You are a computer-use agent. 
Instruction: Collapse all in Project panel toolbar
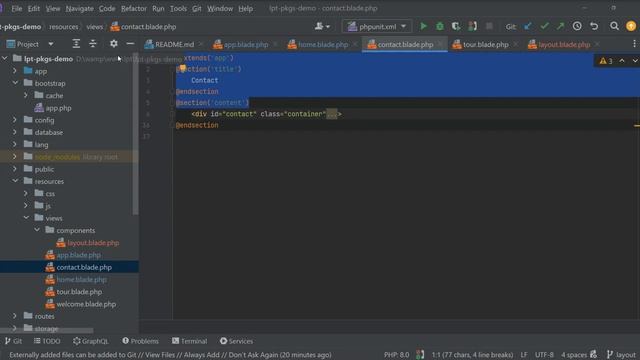[93, 44]
